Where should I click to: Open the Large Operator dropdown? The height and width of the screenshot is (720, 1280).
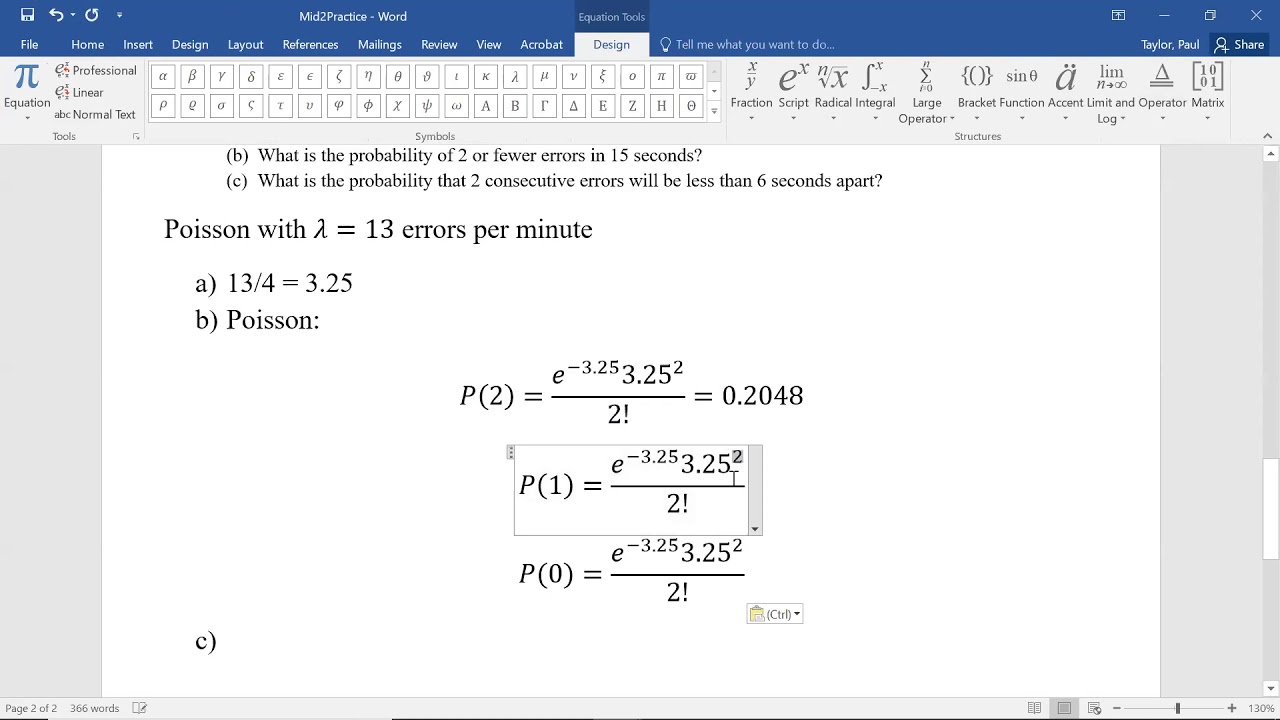(x=926, y=92)
